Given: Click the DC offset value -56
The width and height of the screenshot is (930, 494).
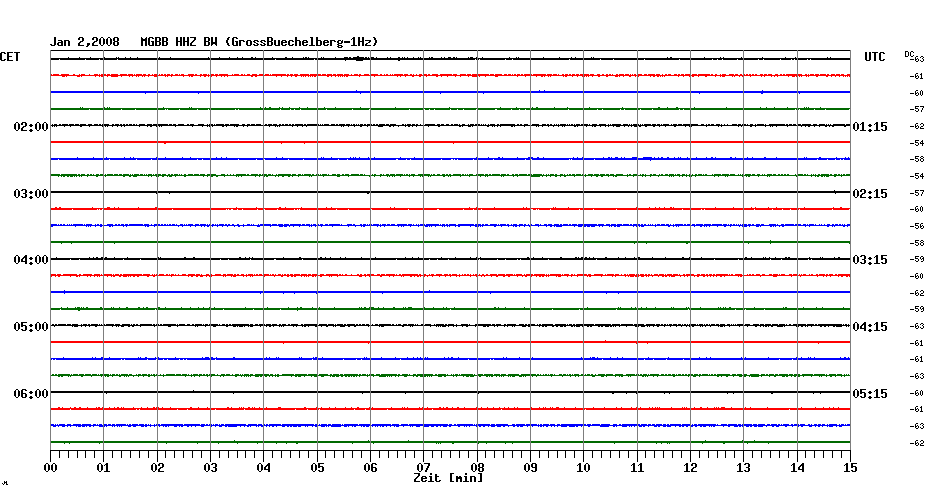Looking at the screenshot, I should 917,227.
